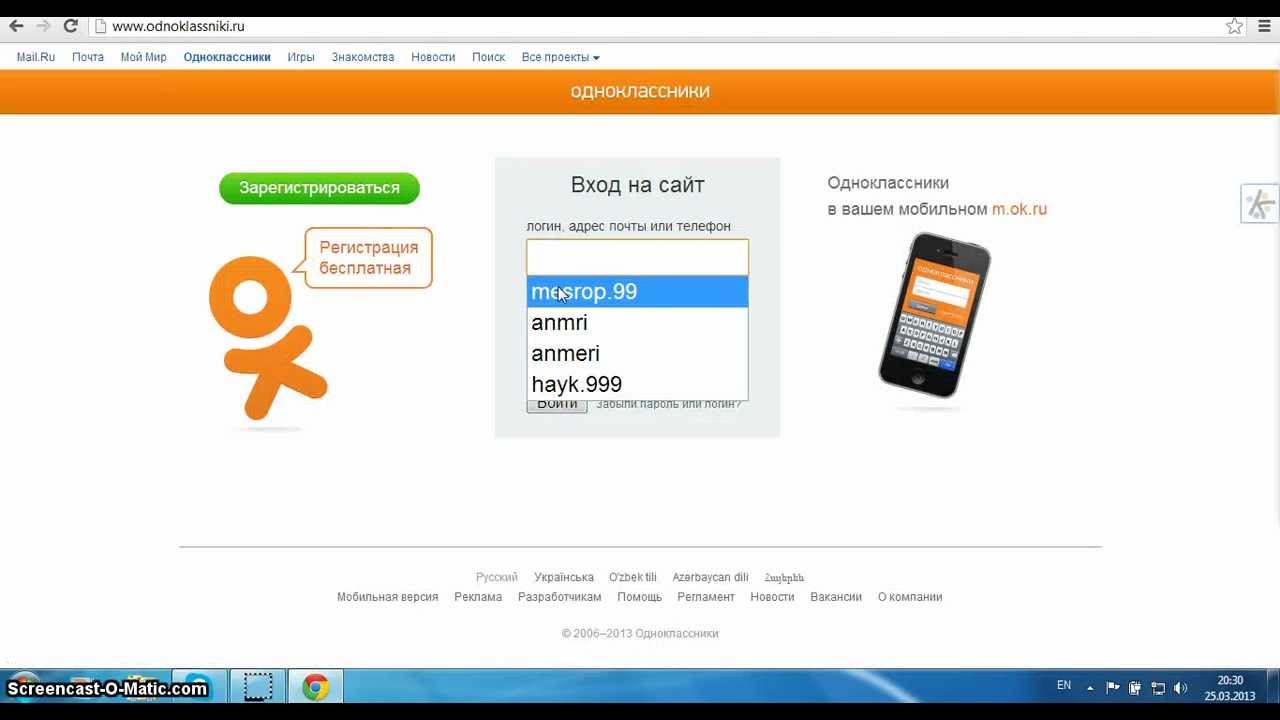Viewport: 1280px width, 720px height.
Task: Expand the Все проекты dropdown
Action: [560, 57]
